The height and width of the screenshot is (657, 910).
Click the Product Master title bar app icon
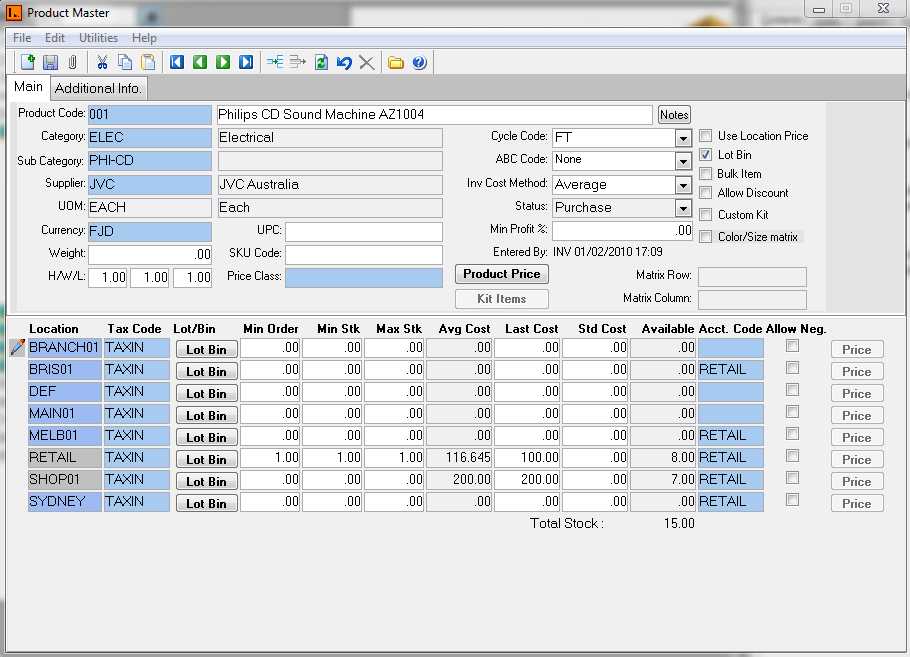coord(14,12)
